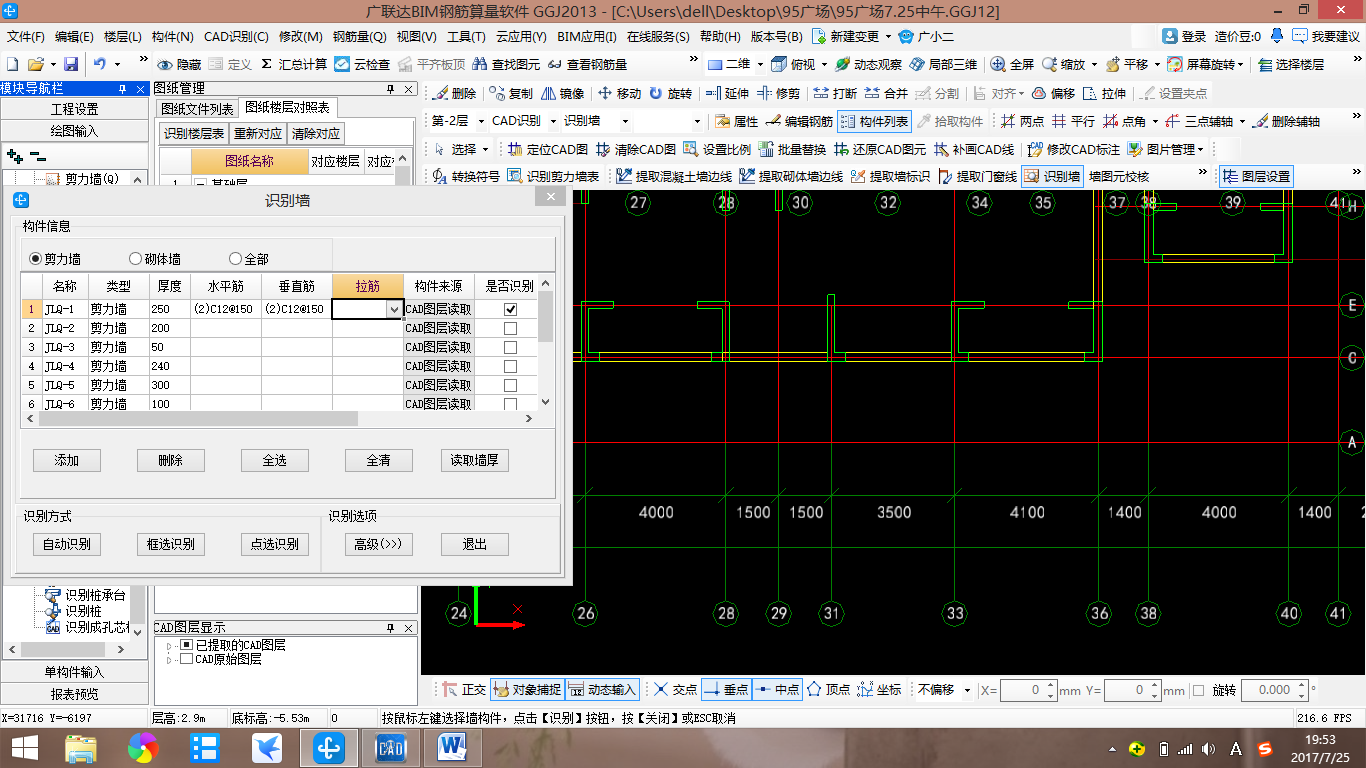
Task: Select the 移动 move tool
Action: (x=619, y=94)
